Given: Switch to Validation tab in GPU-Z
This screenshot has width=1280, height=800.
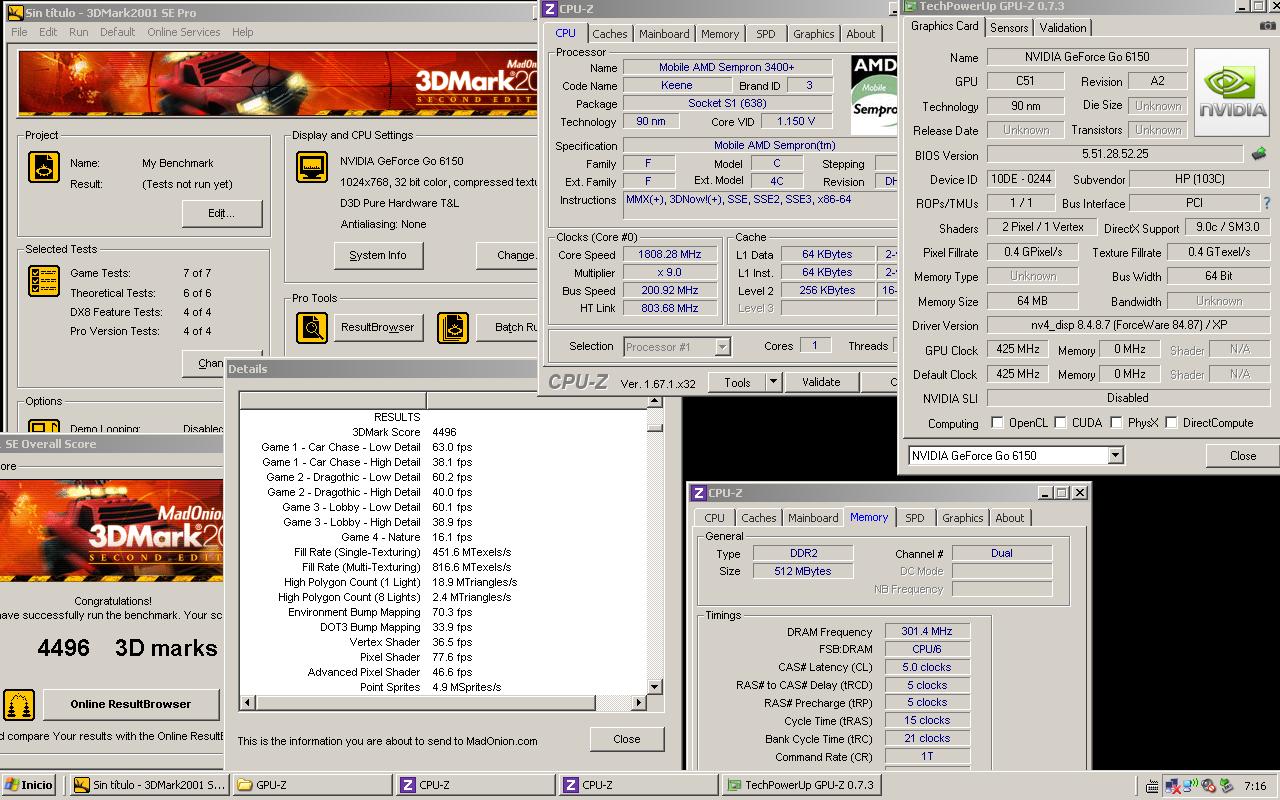Looking at the screenshot, I should [x=1062, y=28].
